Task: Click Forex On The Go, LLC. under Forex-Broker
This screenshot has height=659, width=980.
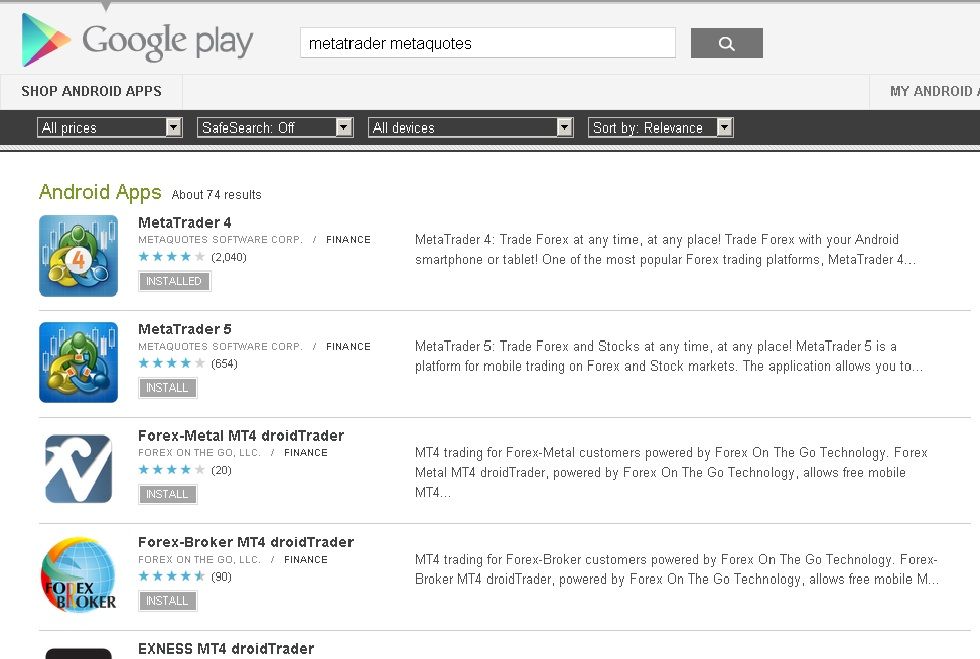Action: 199,560
